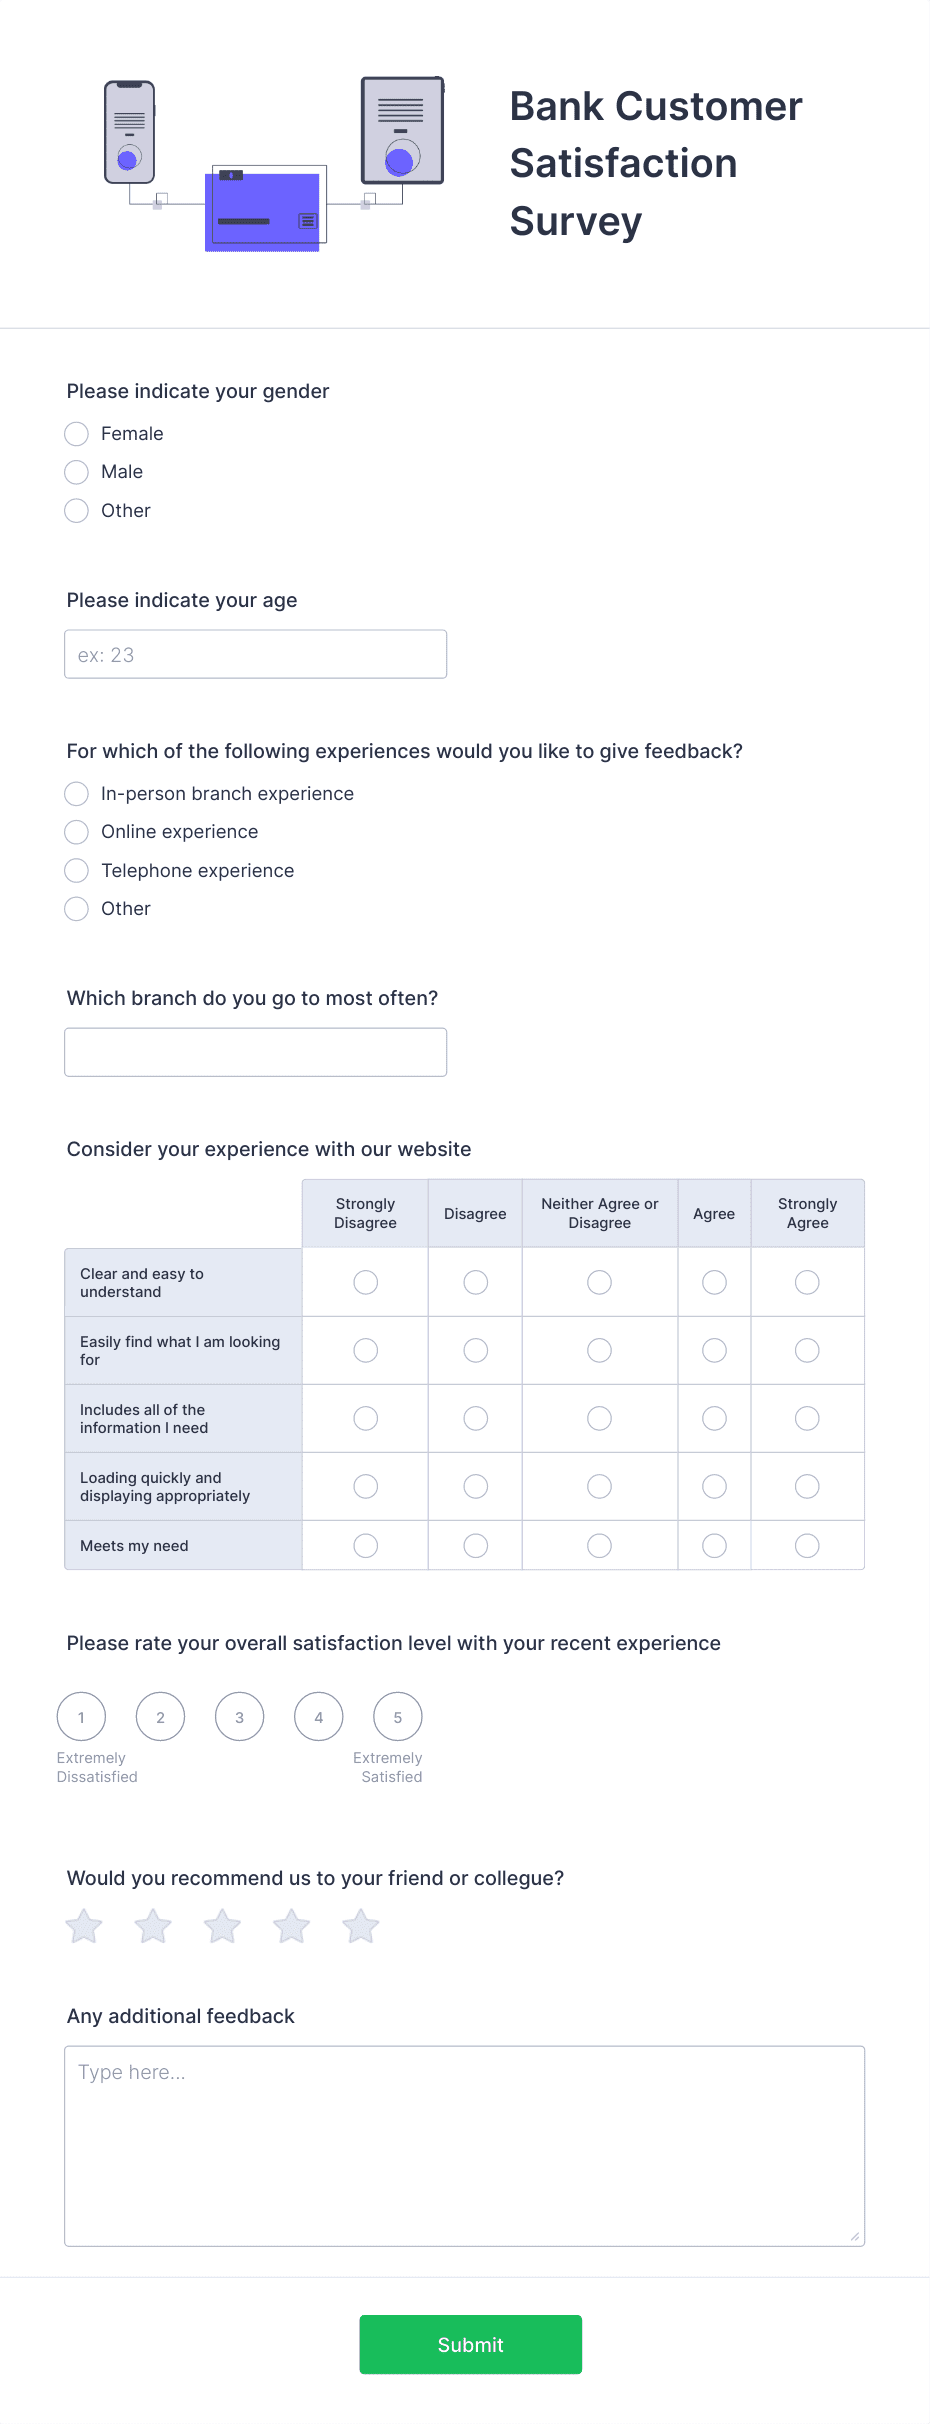Select the Female gender option
Viewport: 930px width, 2424px height.
[76, 433]
